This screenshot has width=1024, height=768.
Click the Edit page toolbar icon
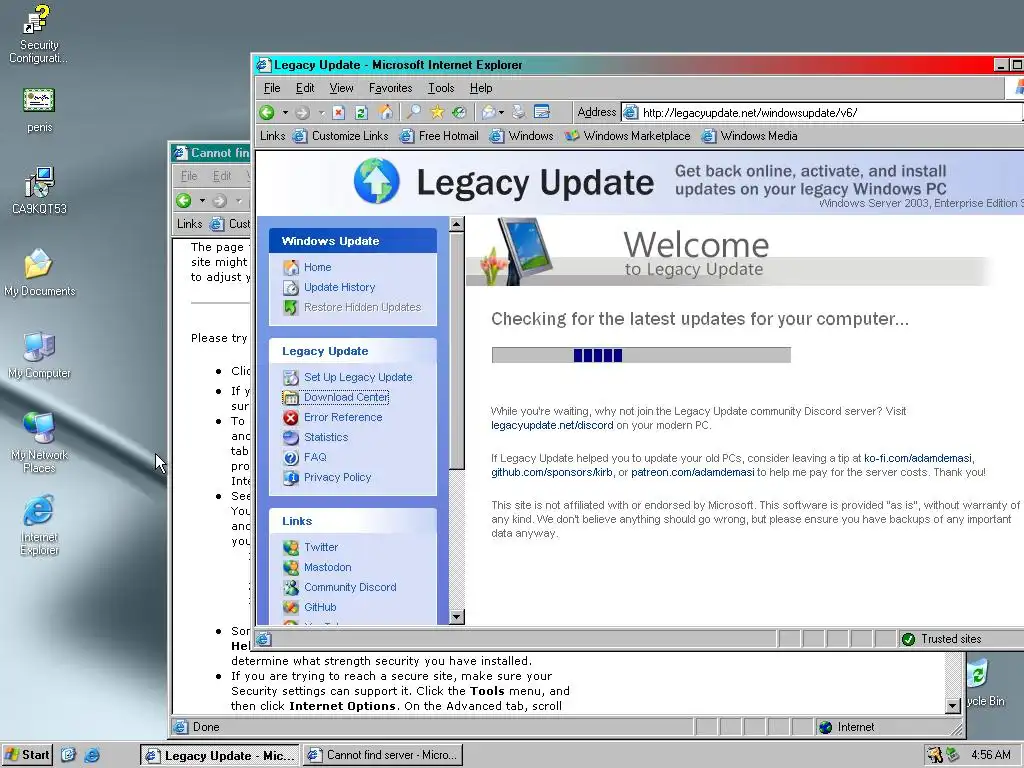pos(542,112)
